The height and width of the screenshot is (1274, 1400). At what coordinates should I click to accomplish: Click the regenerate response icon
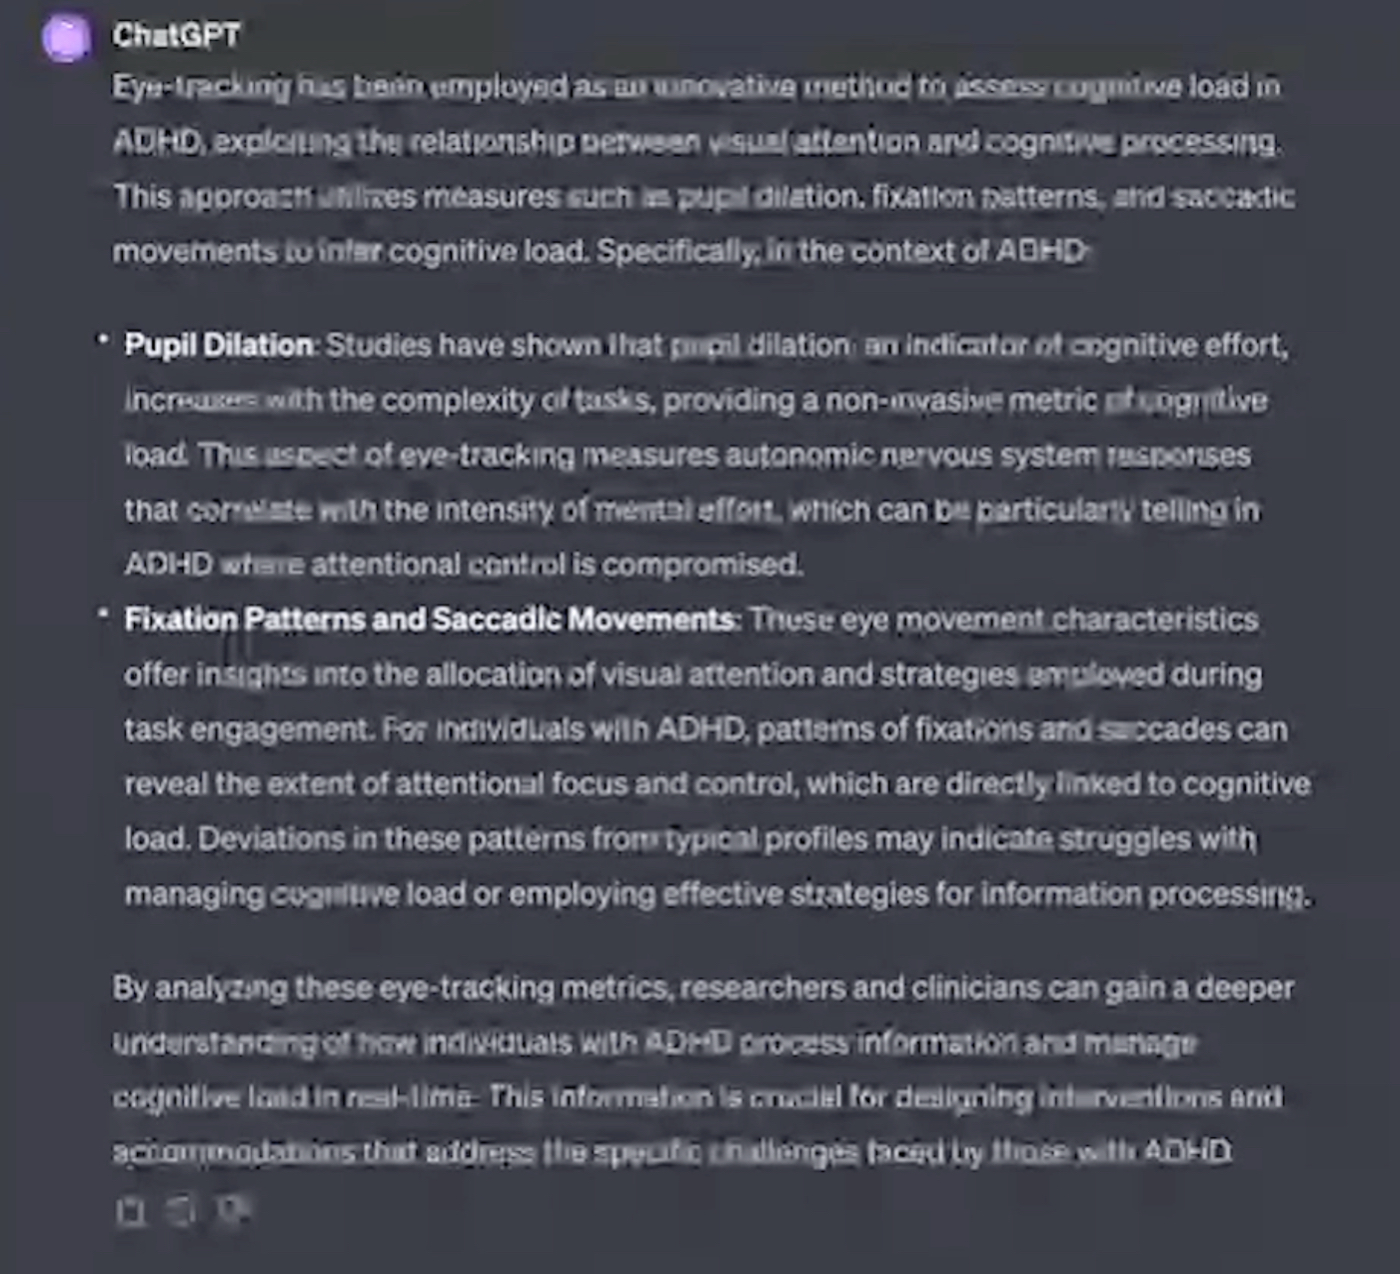(x=181, y=1212)
